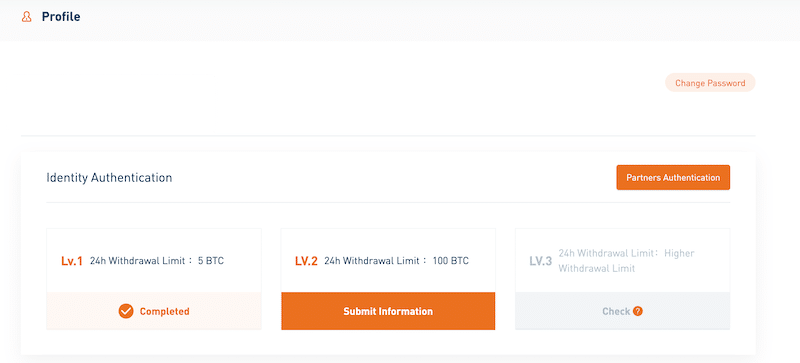Click the LV.3 card's 24h Withdrawal Limit label

coord(608,253)
